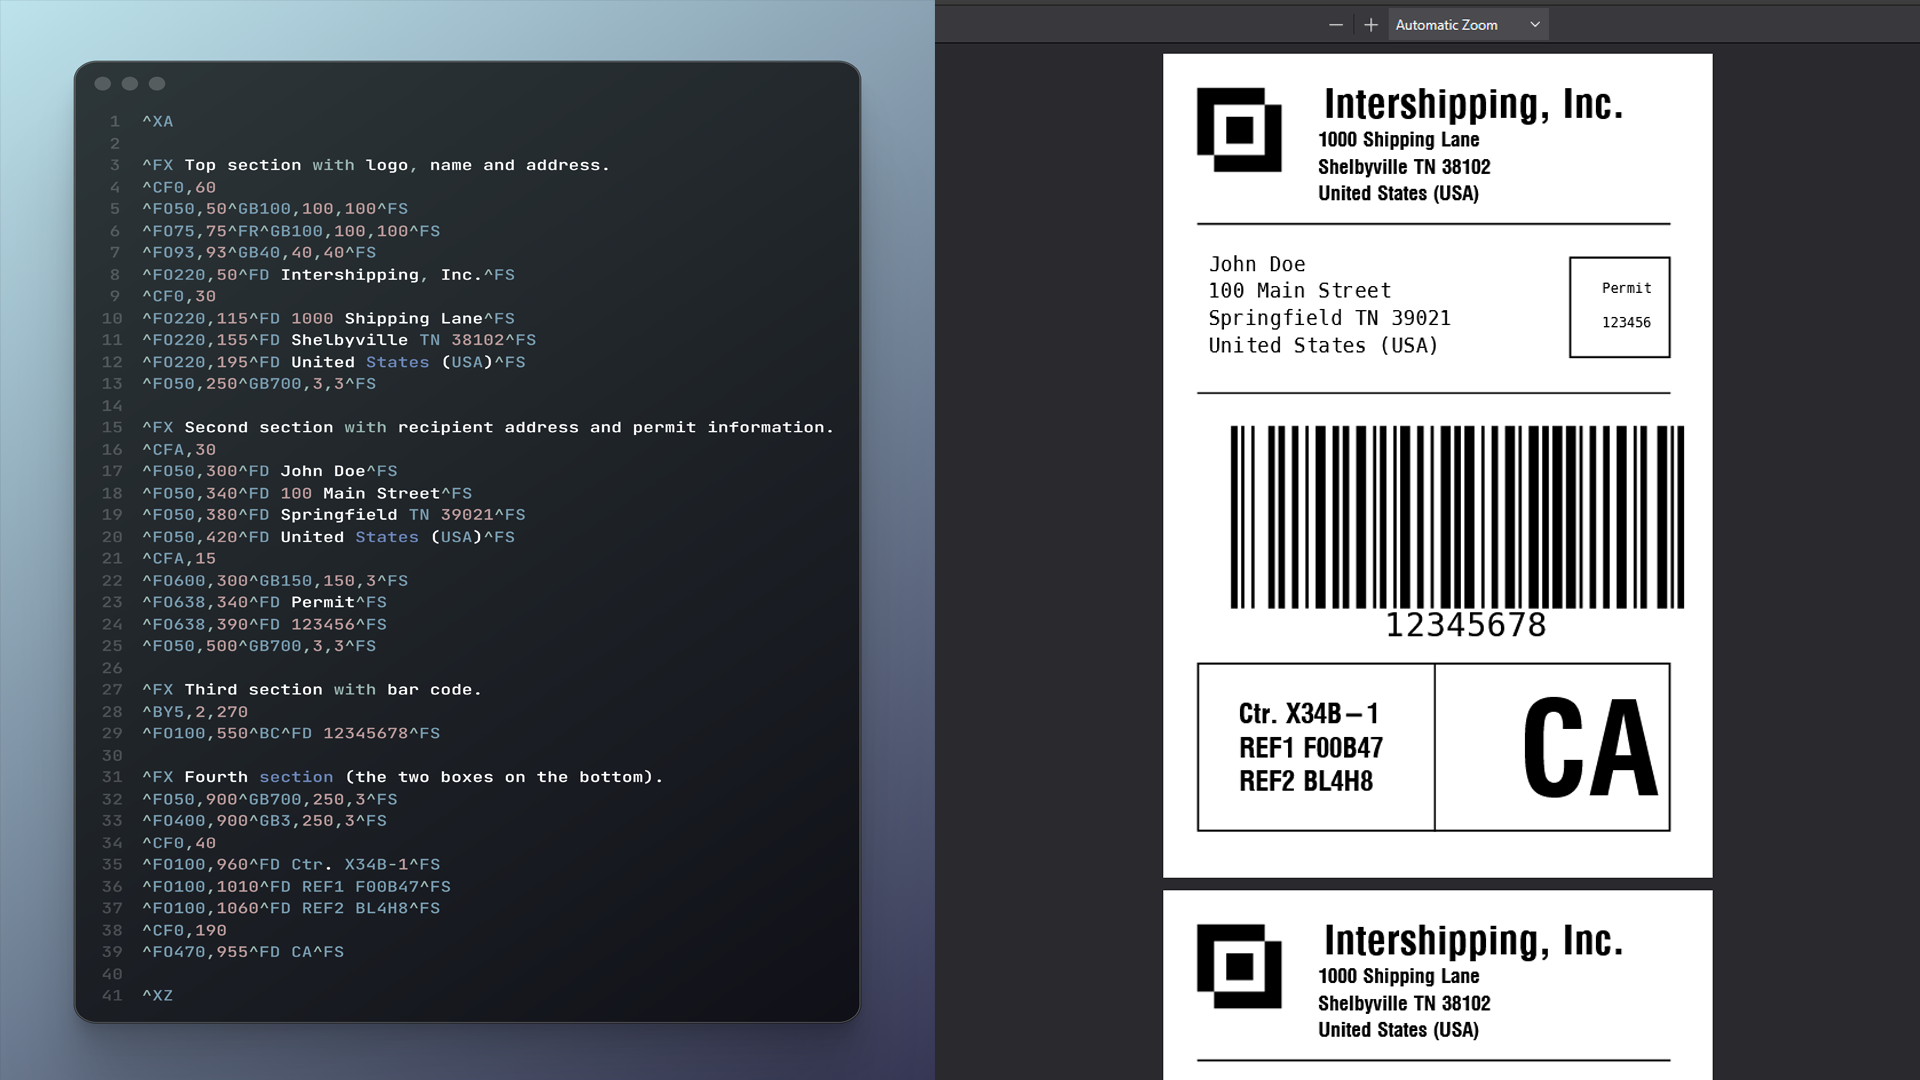Click the third gray dot in code window

(157, 84)
